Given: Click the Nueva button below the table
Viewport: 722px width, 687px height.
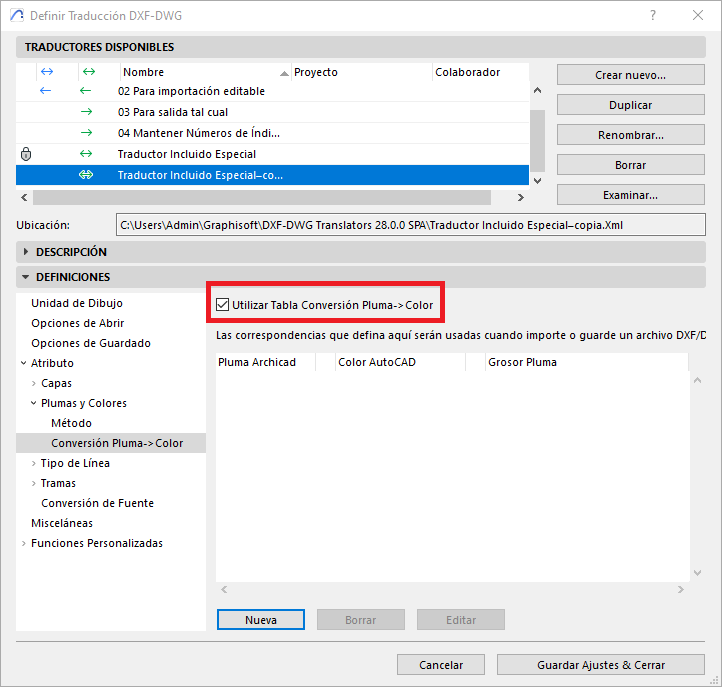Looking at the screenshot, I should [x=261, y=620].
